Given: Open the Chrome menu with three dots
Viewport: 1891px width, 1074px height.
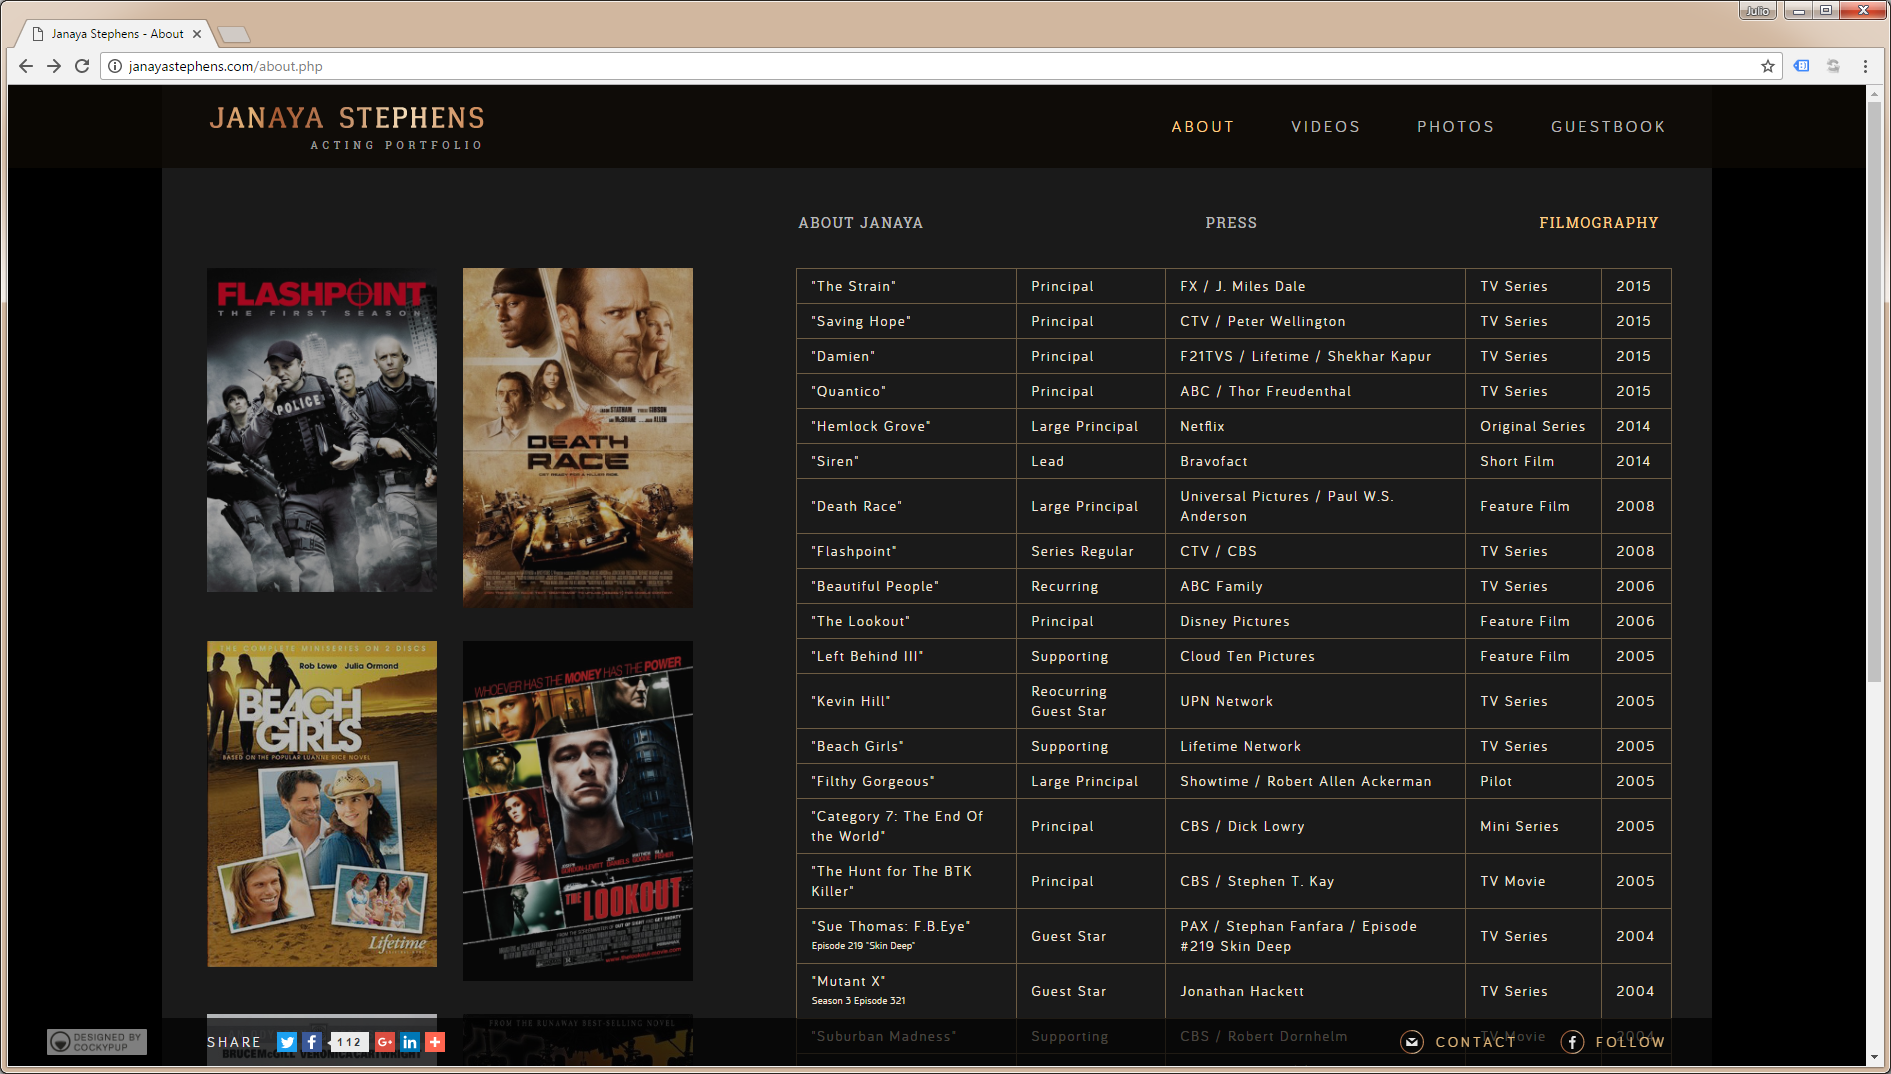Looking at the screenshot, I should pos(1865,66).
